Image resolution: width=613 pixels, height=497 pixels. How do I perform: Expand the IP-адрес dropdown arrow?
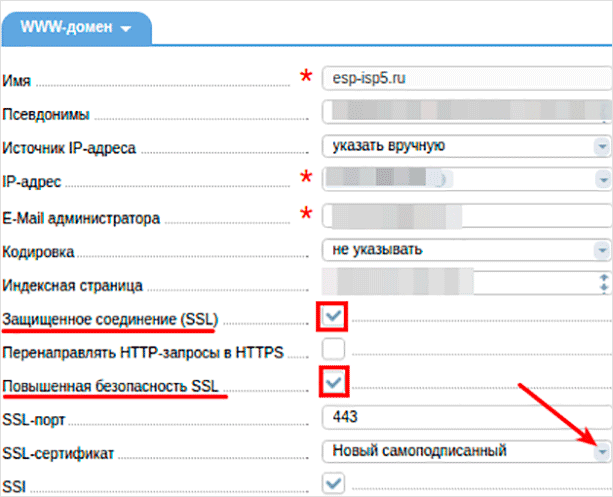point(603,181)
